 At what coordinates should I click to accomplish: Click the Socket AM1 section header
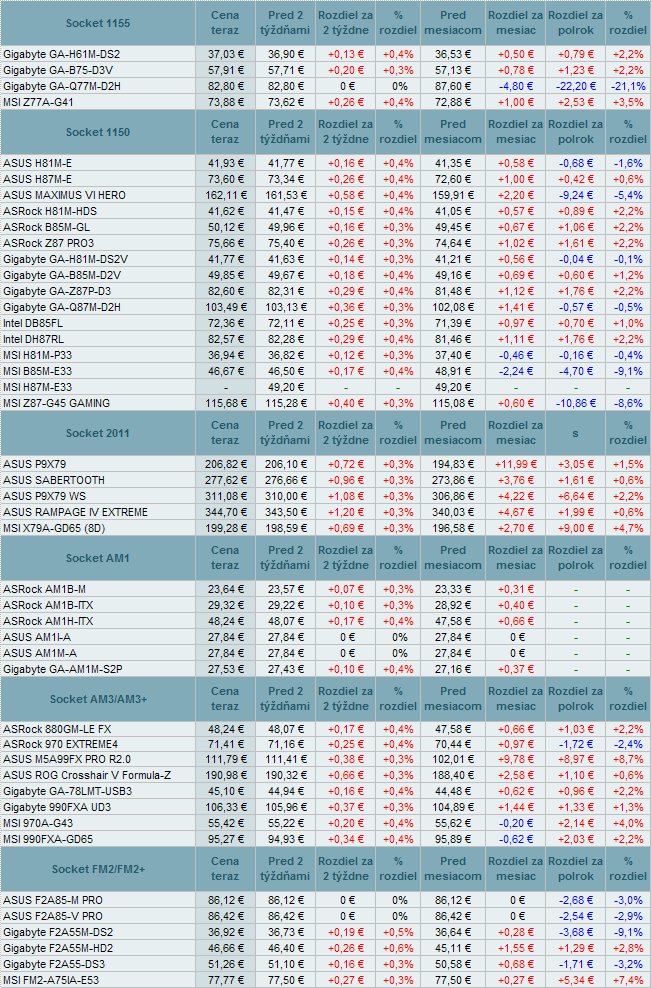(98, 558)
